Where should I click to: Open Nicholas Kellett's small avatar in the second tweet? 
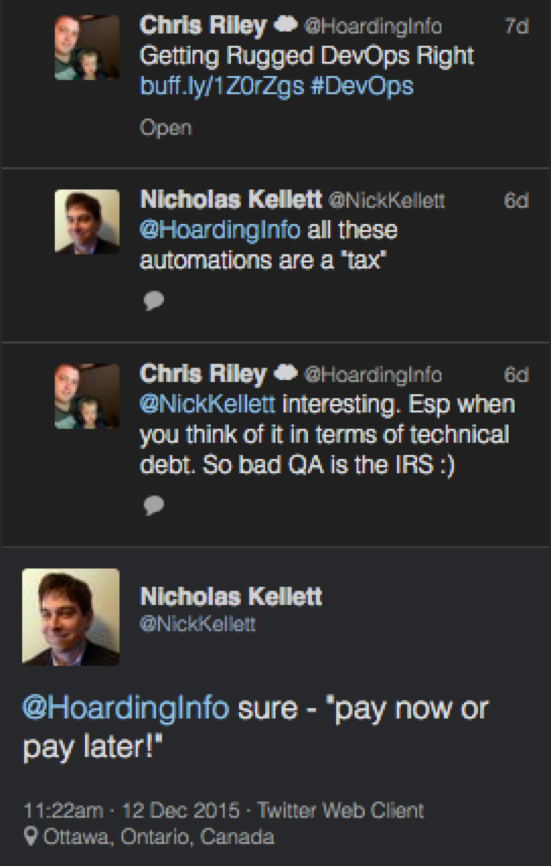click(x=87, y=221)
